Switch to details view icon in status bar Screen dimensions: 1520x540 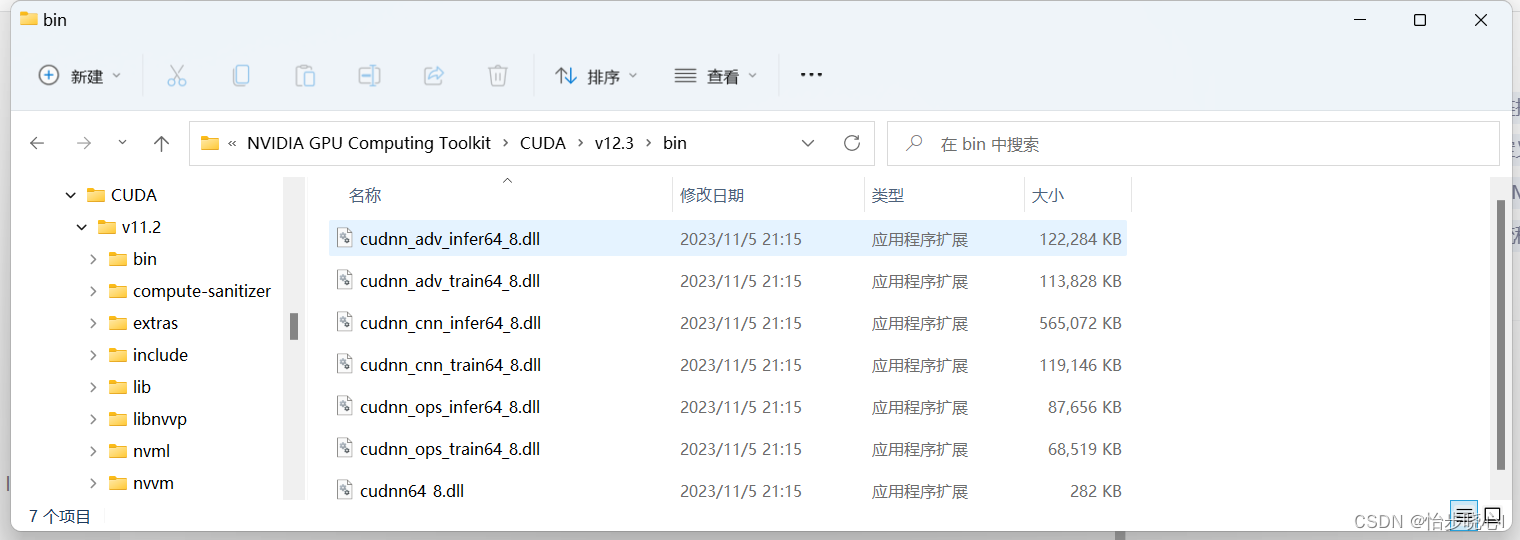coord(1463,516)
